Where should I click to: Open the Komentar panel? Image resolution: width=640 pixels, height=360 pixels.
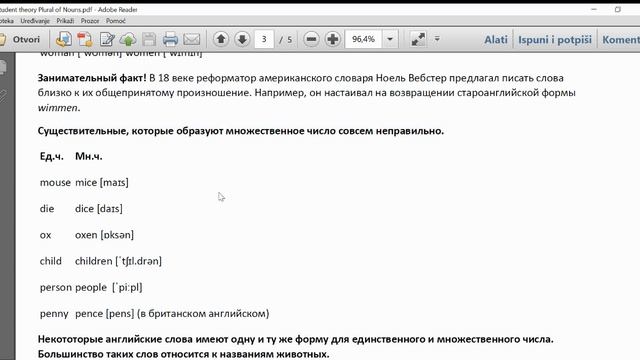(x=621, y=40)
